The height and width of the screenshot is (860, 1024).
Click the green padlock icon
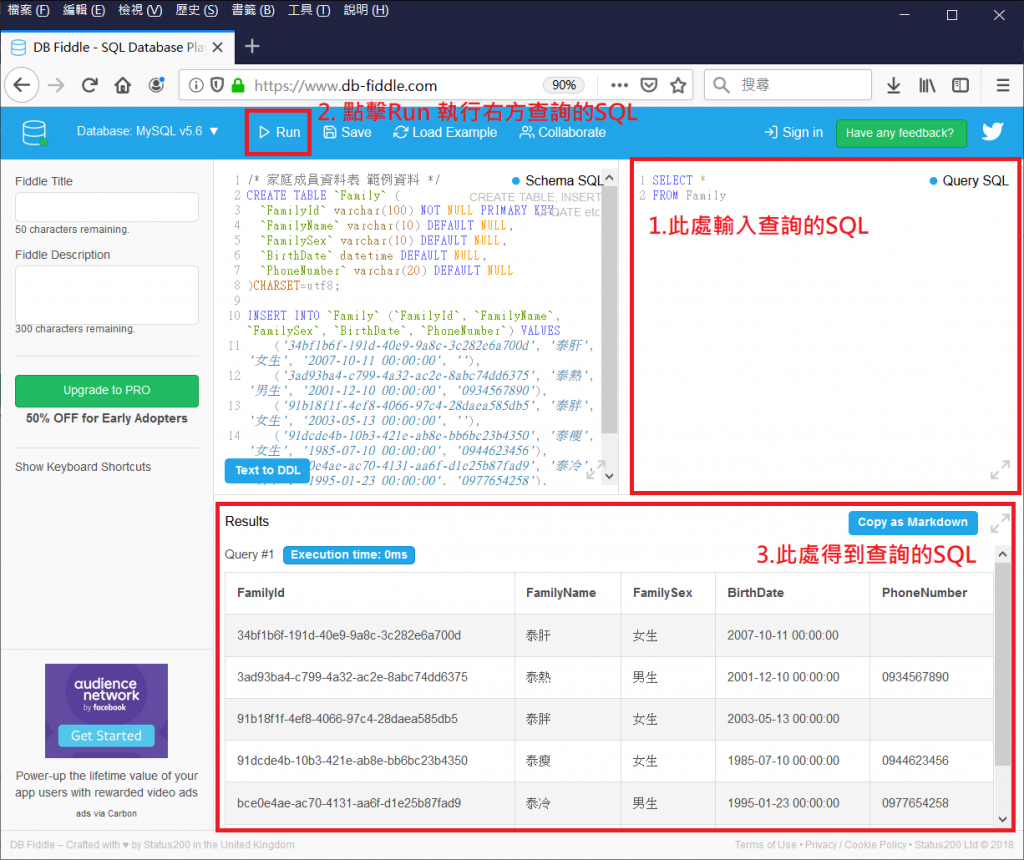tap(238, 86)
